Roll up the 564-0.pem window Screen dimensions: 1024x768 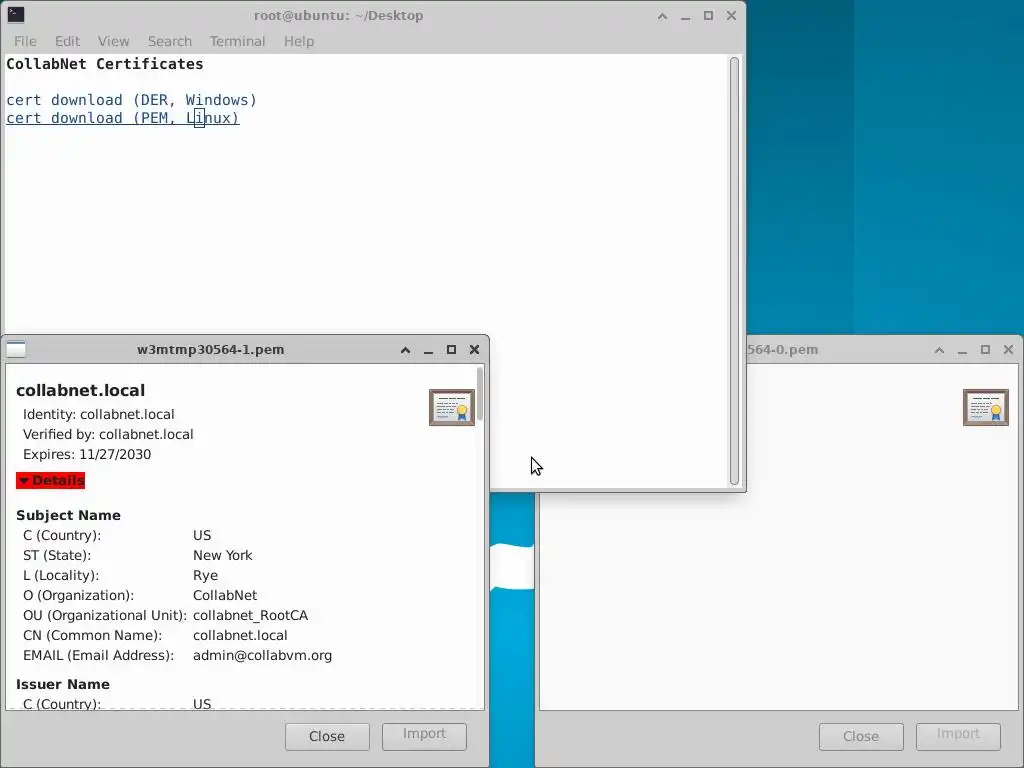click(x=939, y=350)
